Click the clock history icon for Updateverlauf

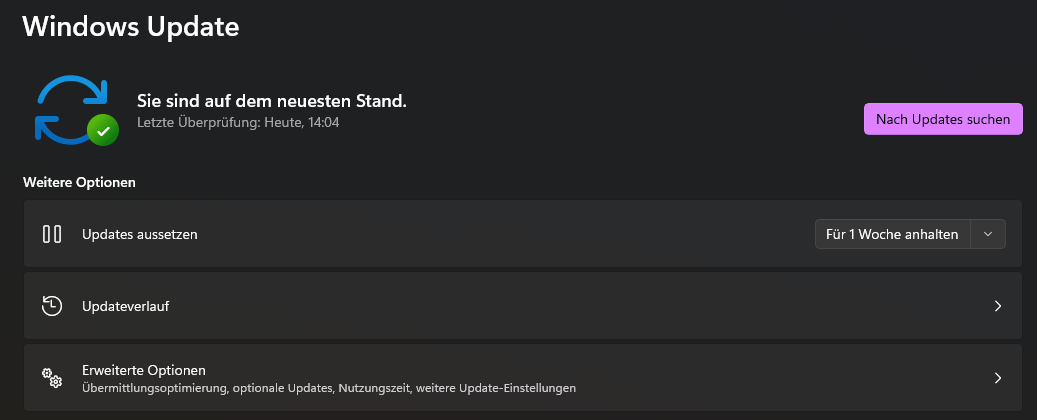[x=52, y=306]
